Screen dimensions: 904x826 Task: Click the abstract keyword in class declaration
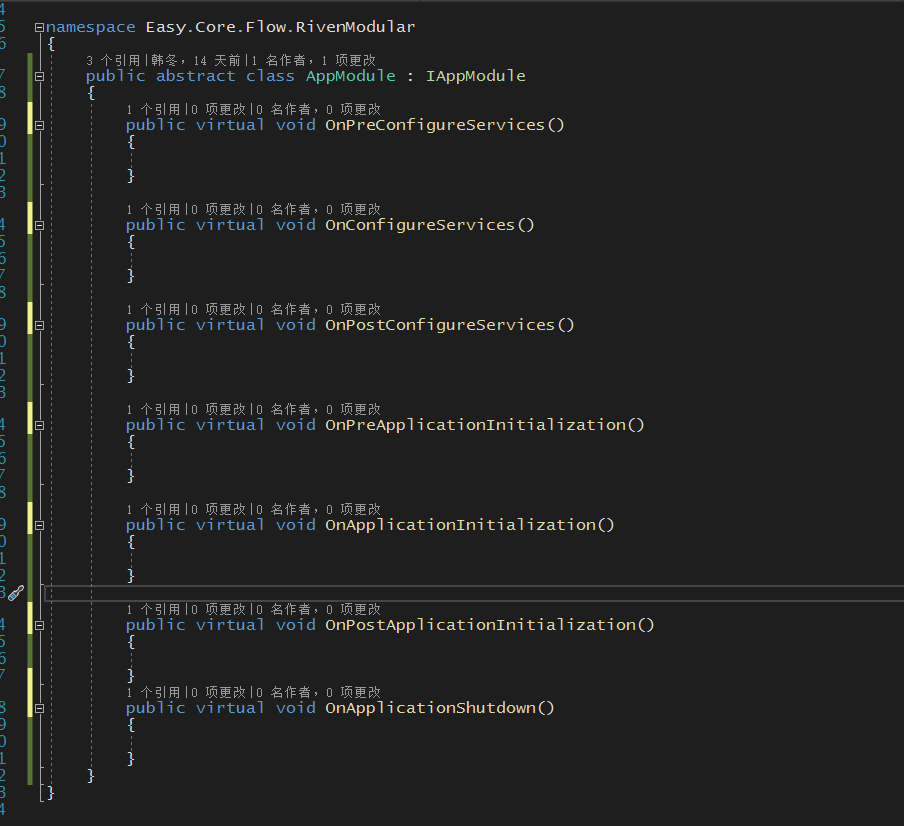pyautogui.click(x=195, y=76)
